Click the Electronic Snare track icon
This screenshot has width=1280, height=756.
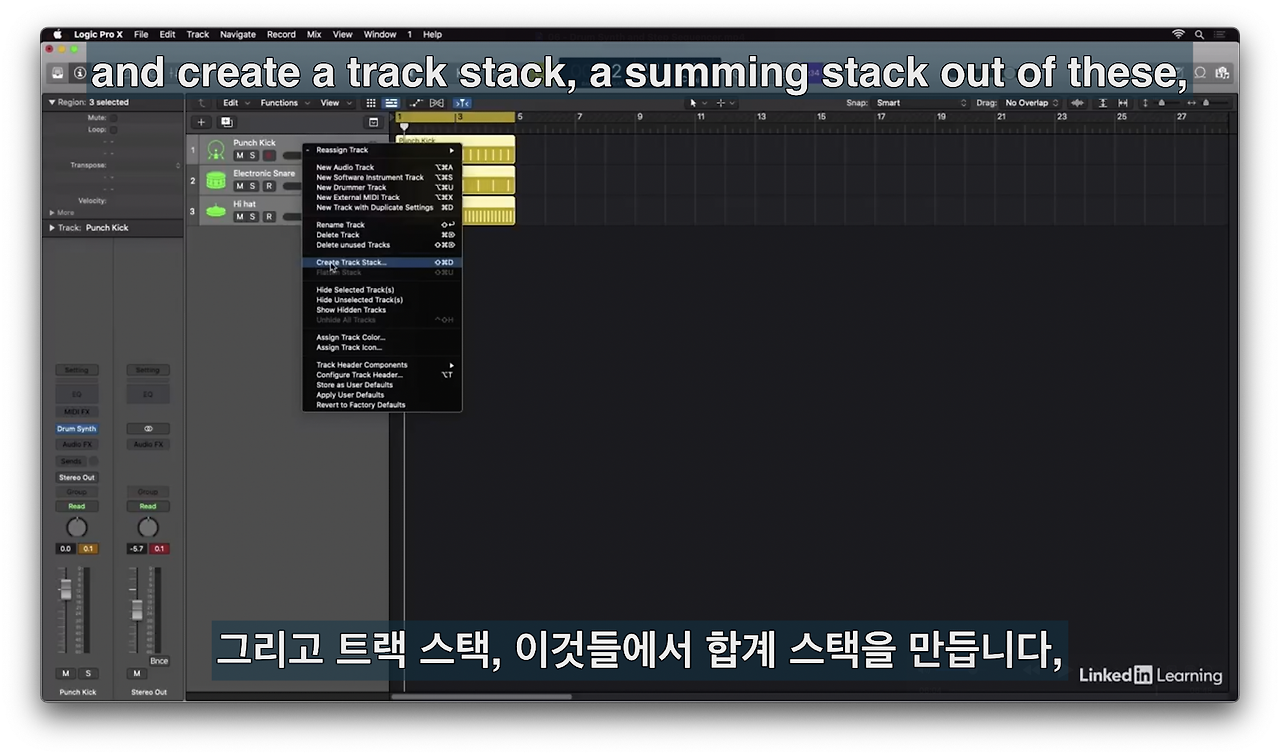(x=215, y=181)
